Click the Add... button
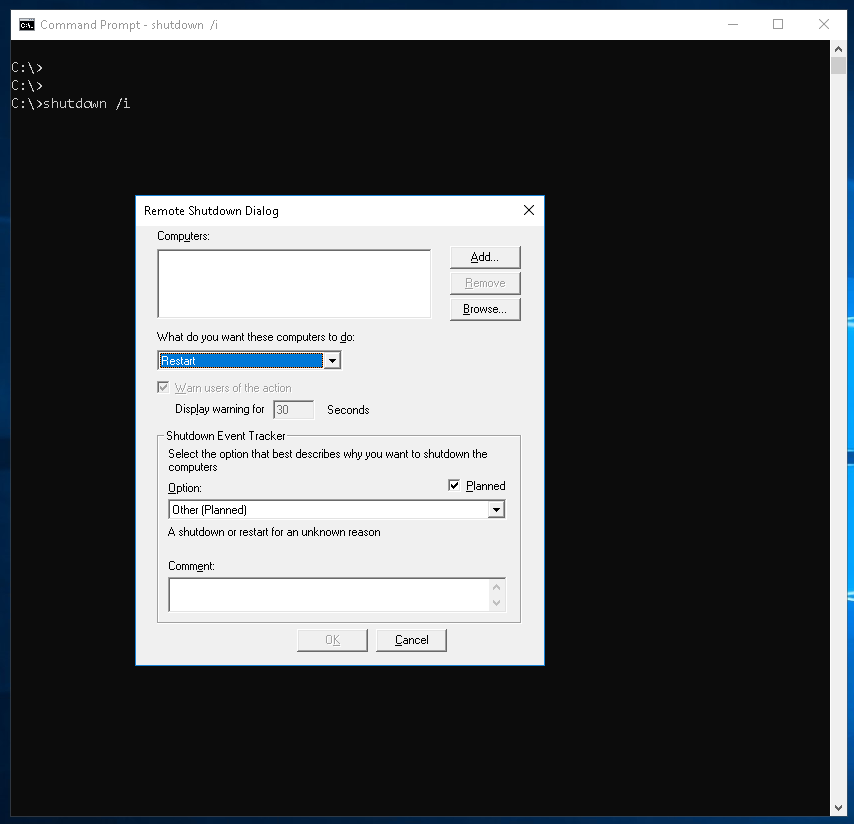The height and width of the screenshot is (824, 854). (x=485, y=257)
